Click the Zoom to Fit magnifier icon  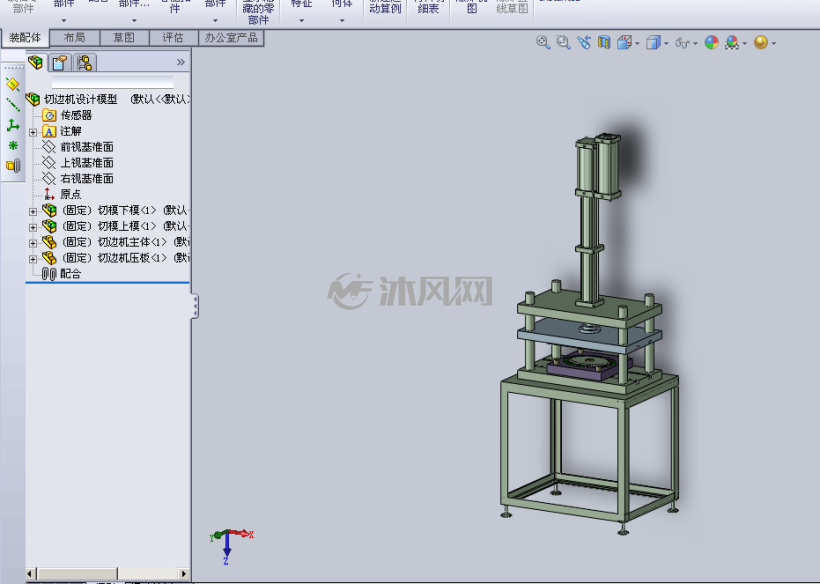(543, 42)
